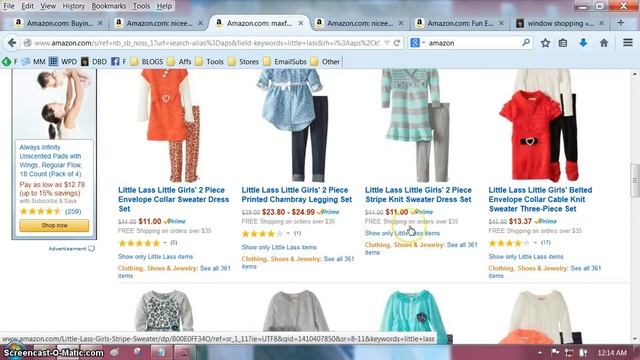Click striped knit sweater dress image
Image resolution: width=640 pixels, height=360 pixels.
click(x=415, y=125)
